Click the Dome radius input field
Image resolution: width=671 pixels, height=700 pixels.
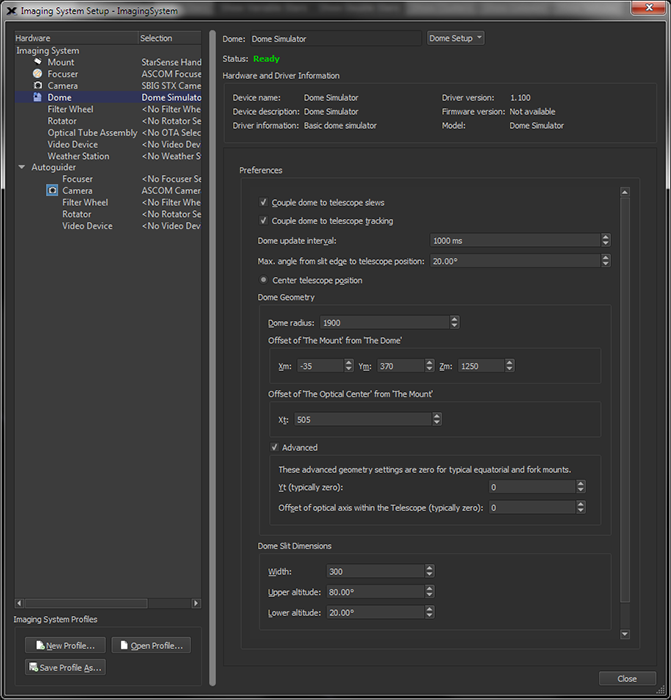pos(385,323)
